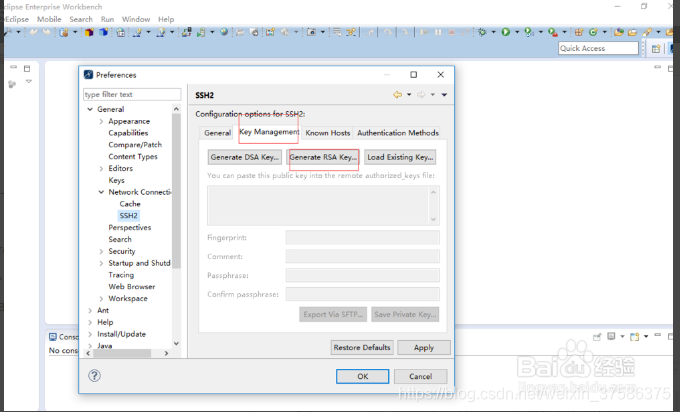Click Cancel in Preferences dialog
Screen dimensions: 680x412
(x=420, y=376)
